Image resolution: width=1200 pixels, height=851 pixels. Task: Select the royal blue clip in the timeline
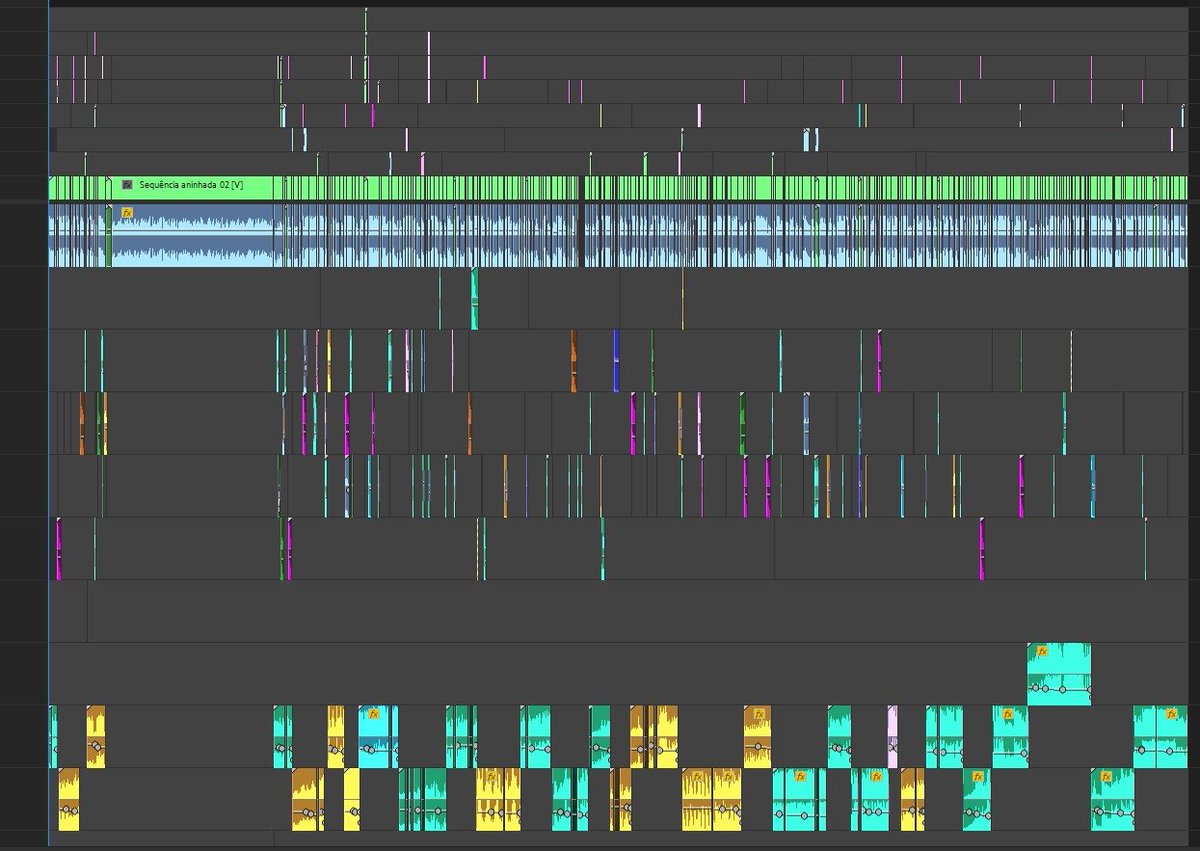(616, 360)
